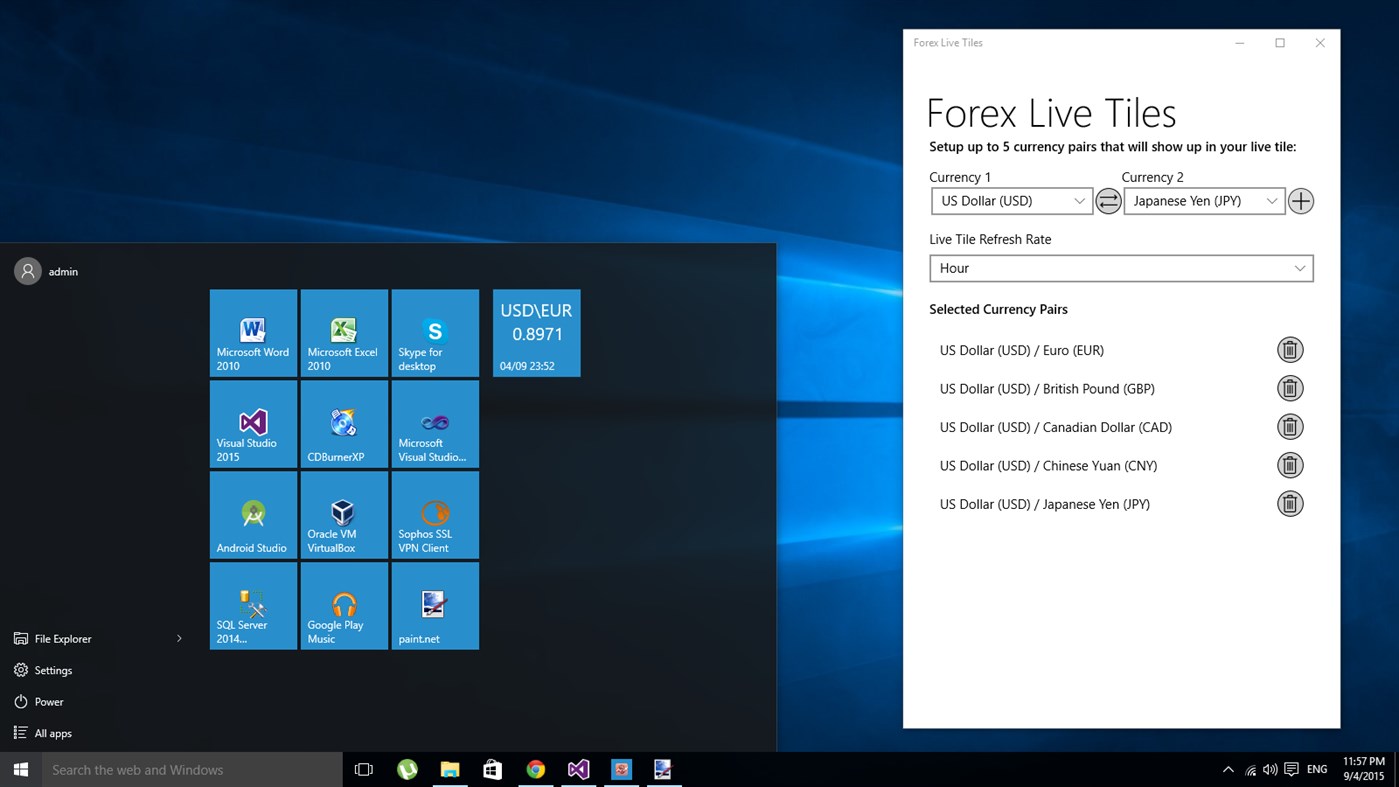Image resolution: width=1399 pixels, height=787 pixels.
Task: Click the volume icon in the system tray
Action: pyautogui.click(x=1269, y=770)
